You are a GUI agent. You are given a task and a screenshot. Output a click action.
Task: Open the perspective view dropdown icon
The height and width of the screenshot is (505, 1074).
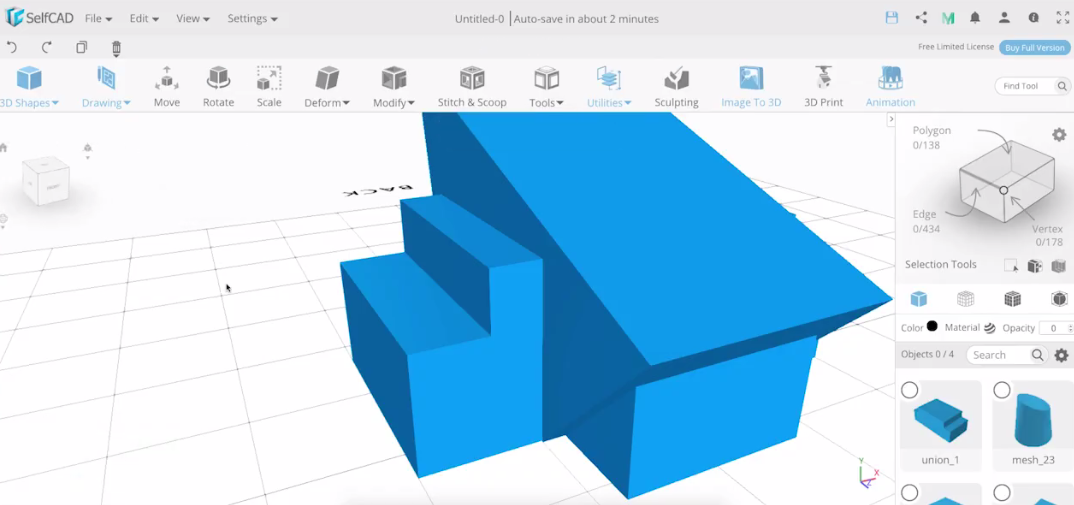tap(88, 149)
